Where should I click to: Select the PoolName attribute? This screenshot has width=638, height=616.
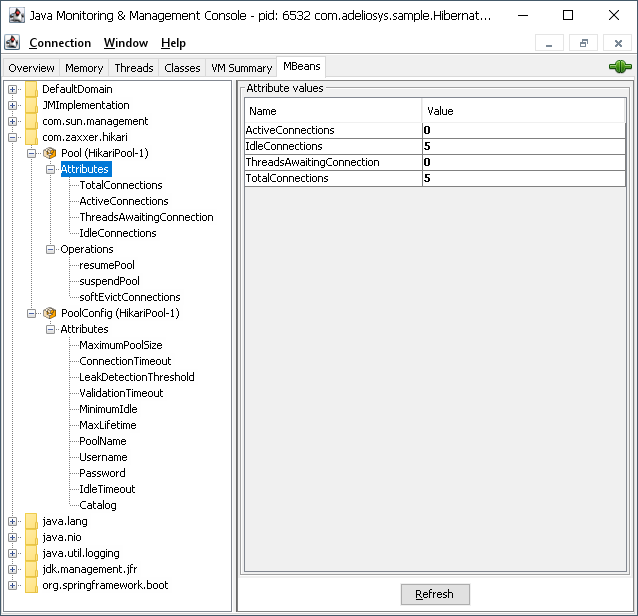click(x=103, y=441)
